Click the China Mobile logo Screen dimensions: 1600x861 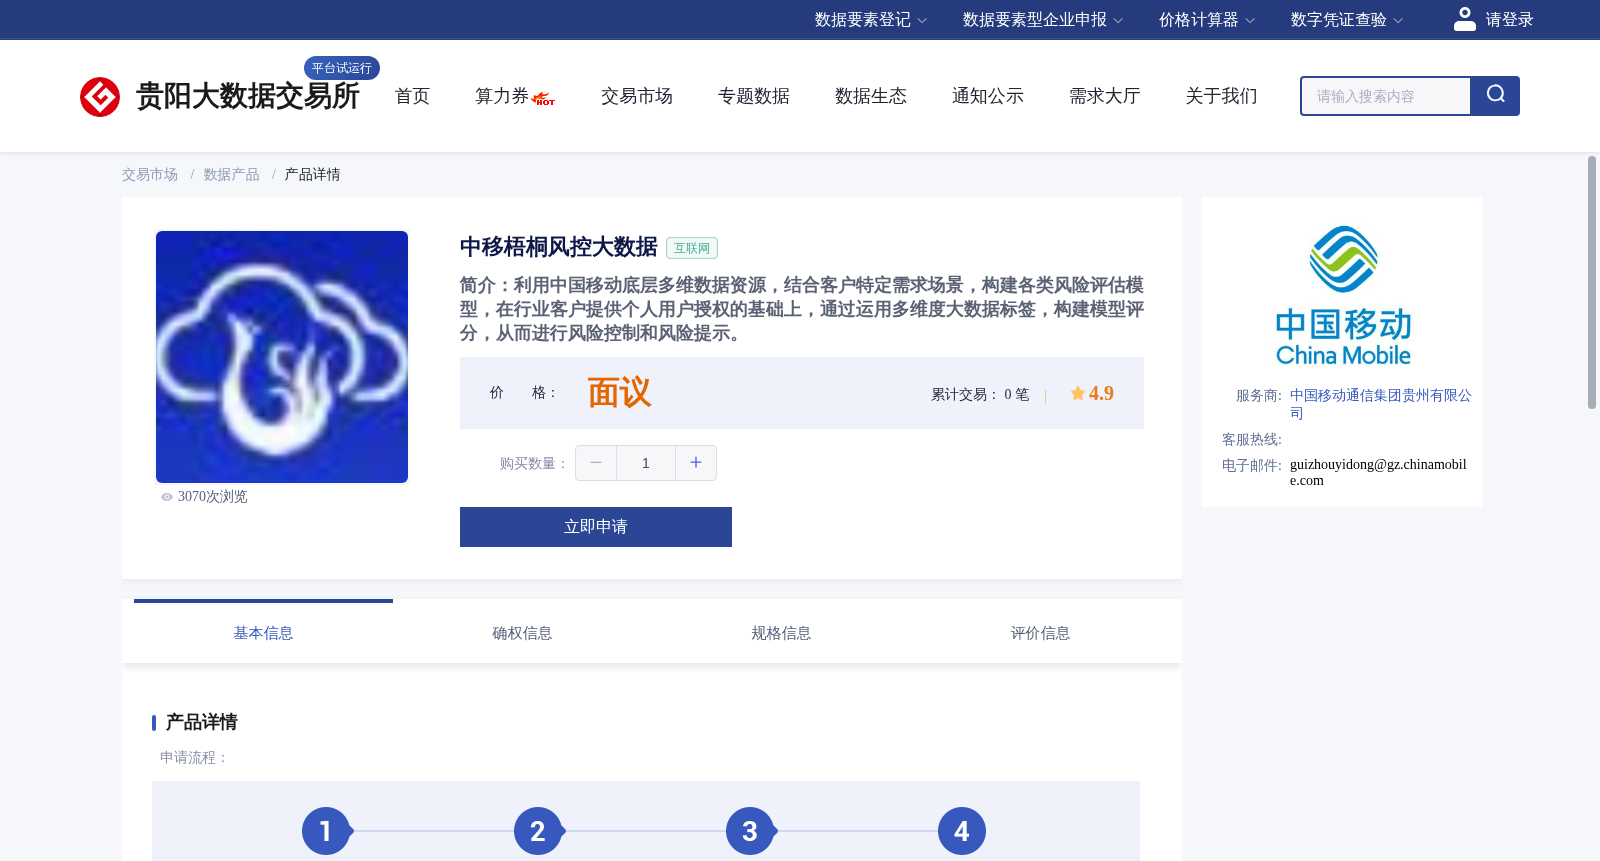pyautogui.click(x=1343, y=296)
